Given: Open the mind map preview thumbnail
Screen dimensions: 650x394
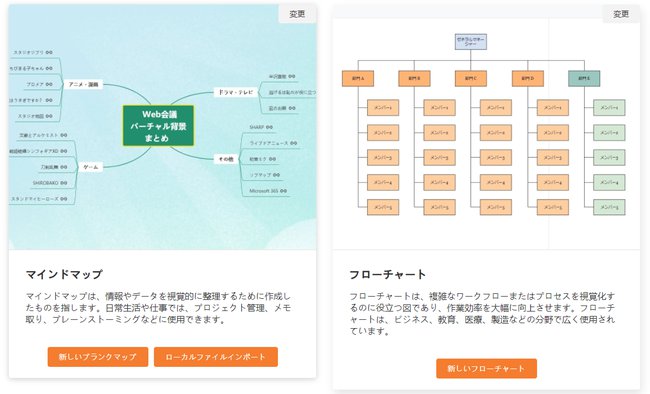Looking at the screenshot, I should [x=162, y=127].
